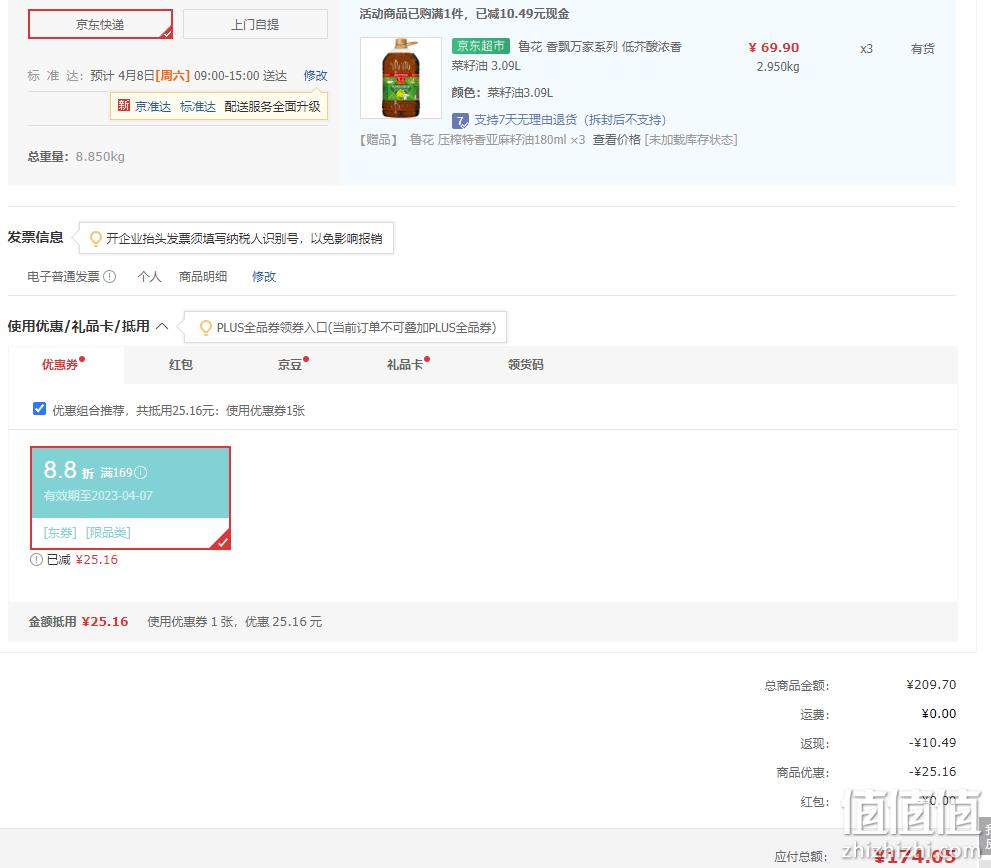The image size is (991, 868).
Task: Click the product quantity x3
Action: tap(866, 49)
